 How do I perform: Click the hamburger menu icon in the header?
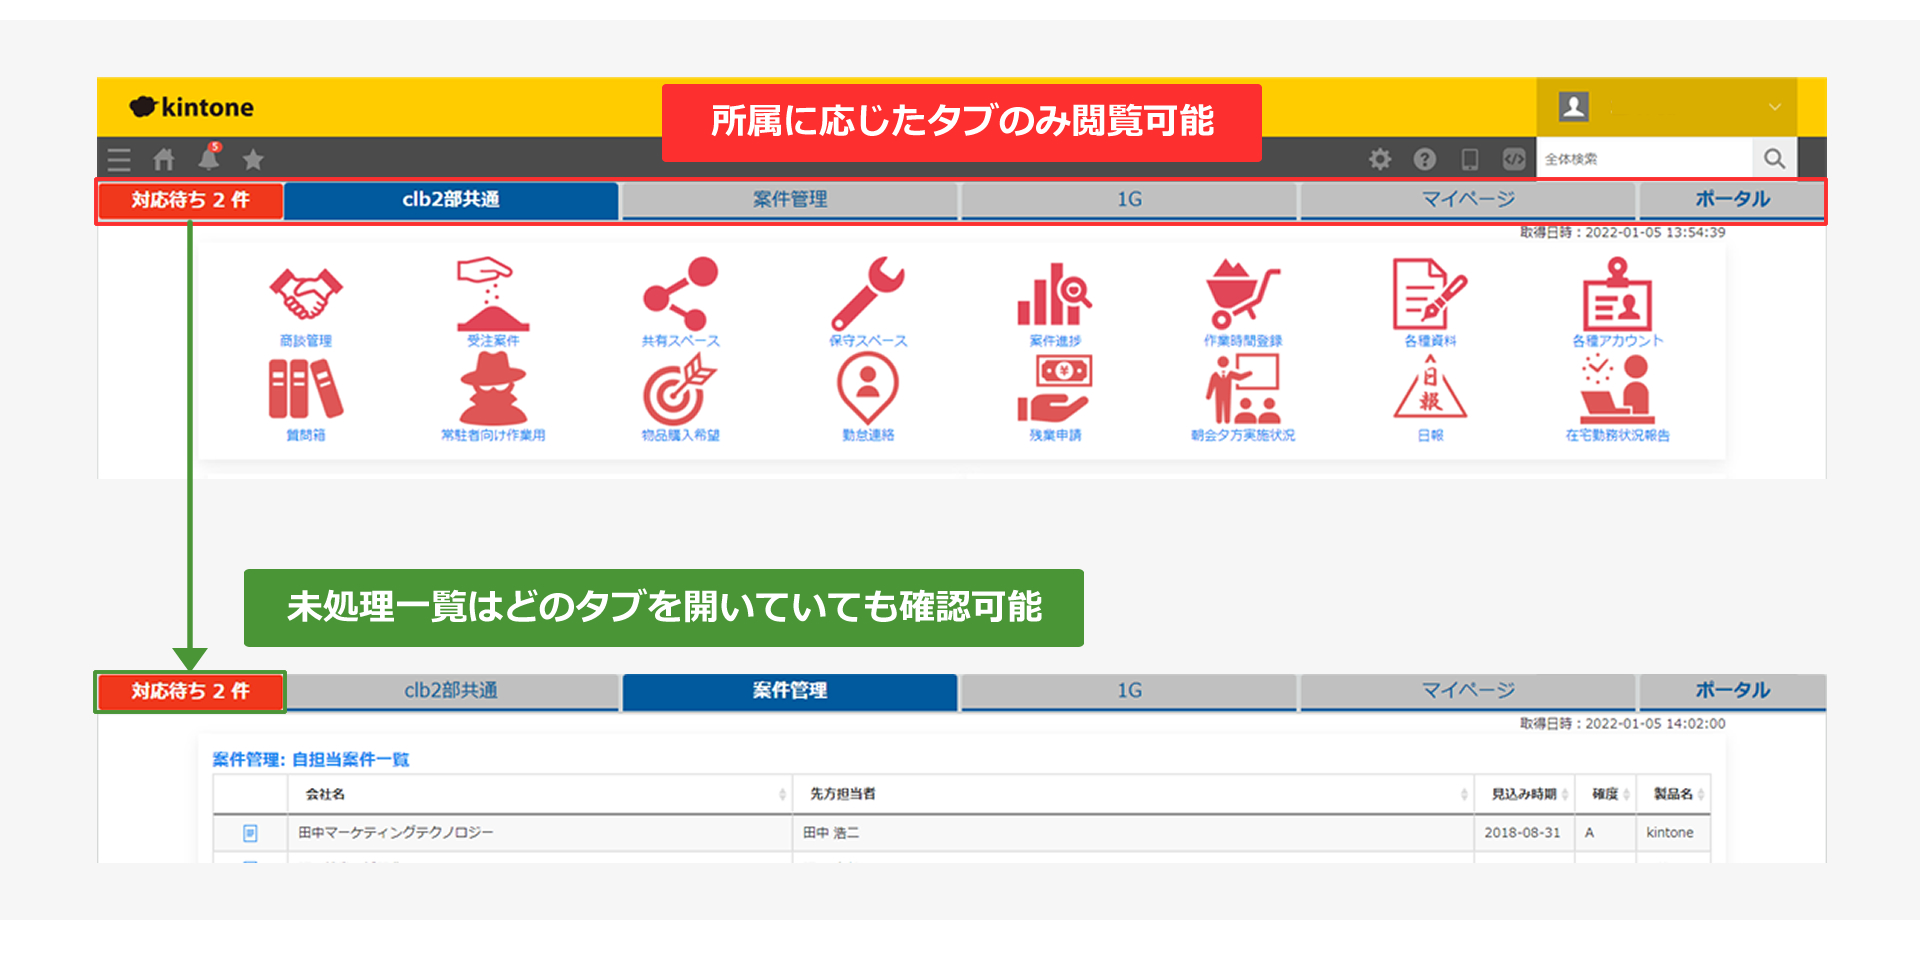pyautogui.click(x=119, y=159)
